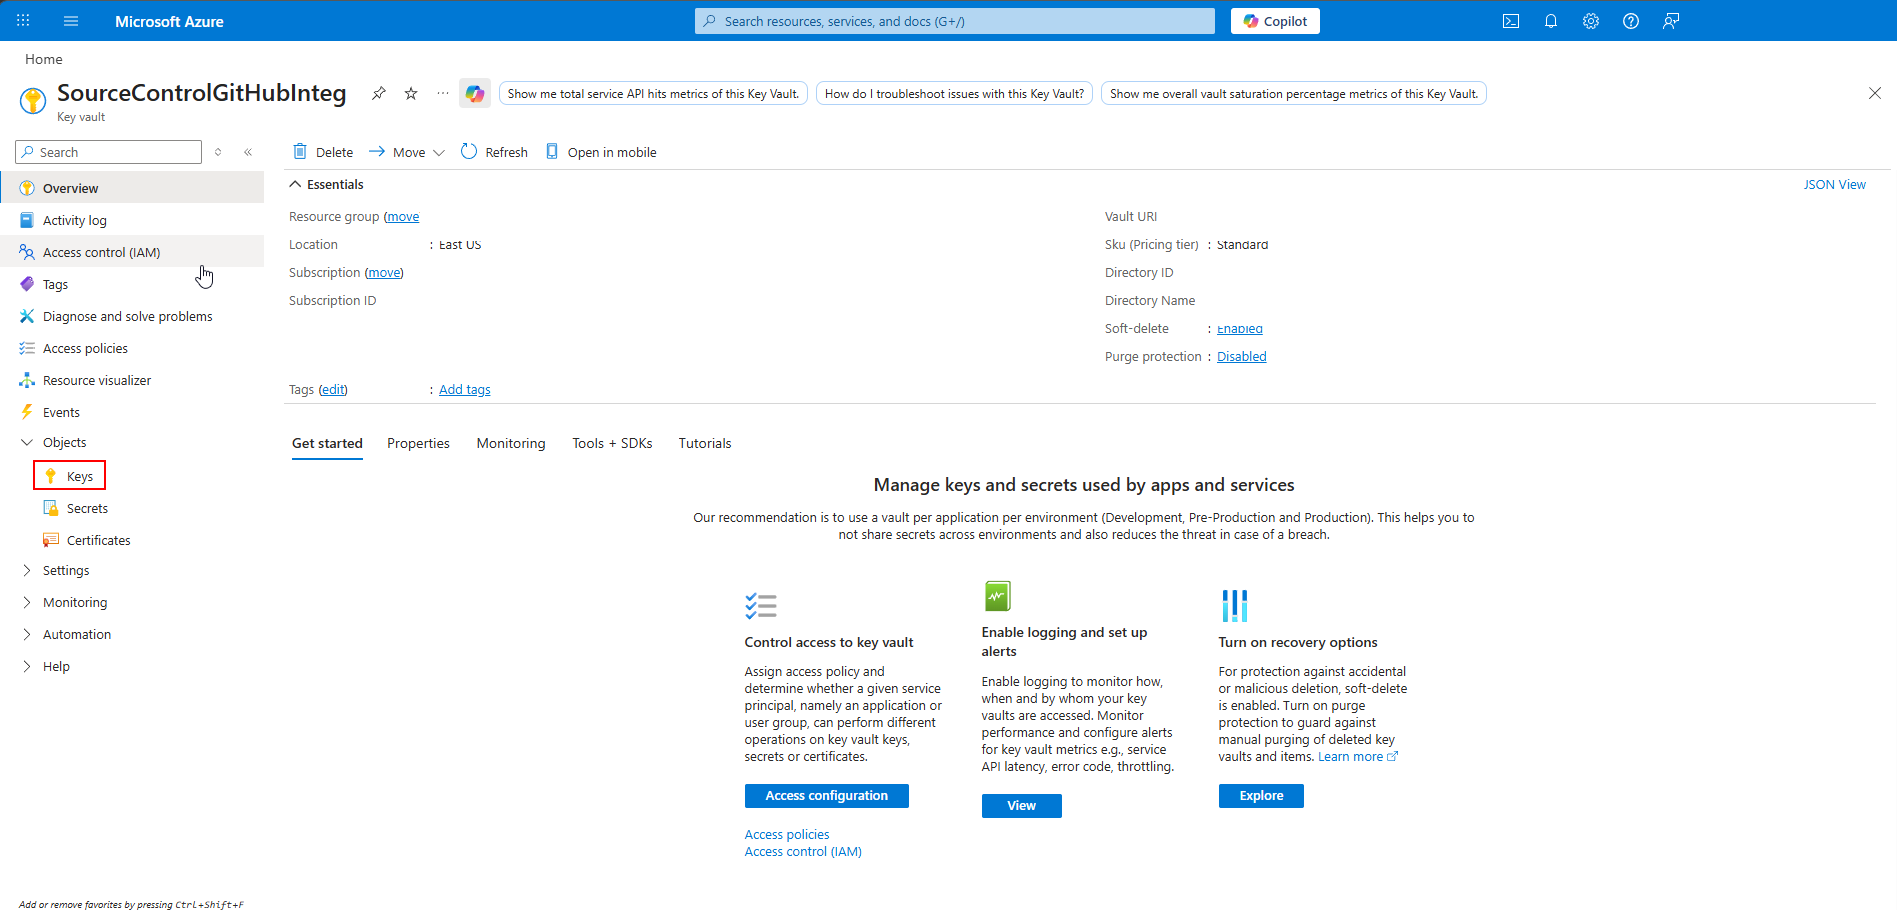Open the feedback icon in top bar
The width and height of the screenshot is (1897, 910).
coord(1671,21)
